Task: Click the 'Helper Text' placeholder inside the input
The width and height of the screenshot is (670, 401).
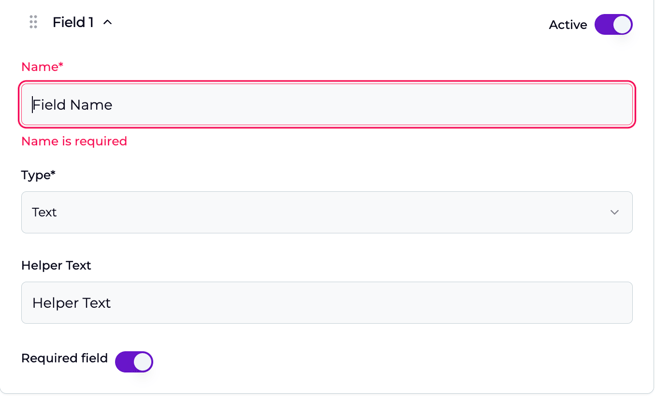Action: [x=72, y=303]
